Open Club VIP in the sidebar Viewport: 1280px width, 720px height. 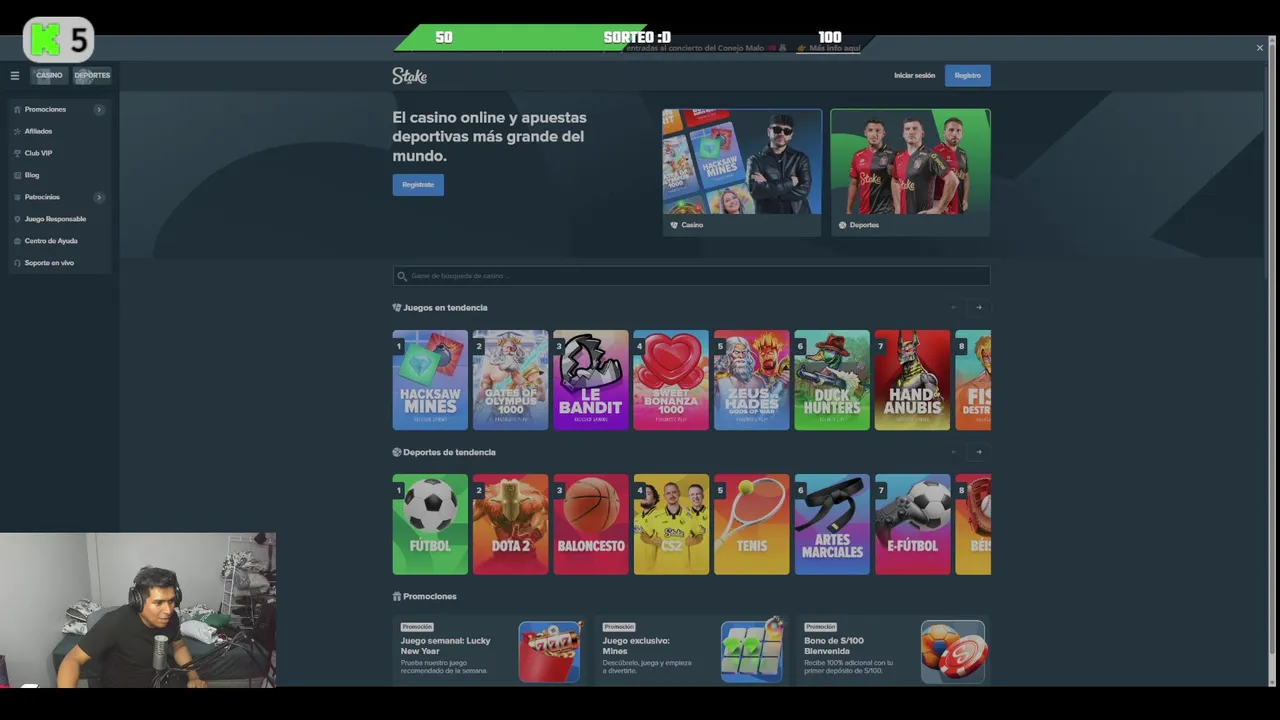38,153
